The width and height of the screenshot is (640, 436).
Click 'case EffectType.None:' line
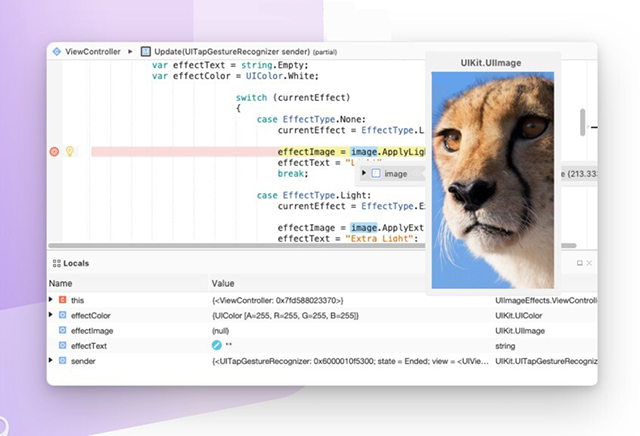click(311, 119)
